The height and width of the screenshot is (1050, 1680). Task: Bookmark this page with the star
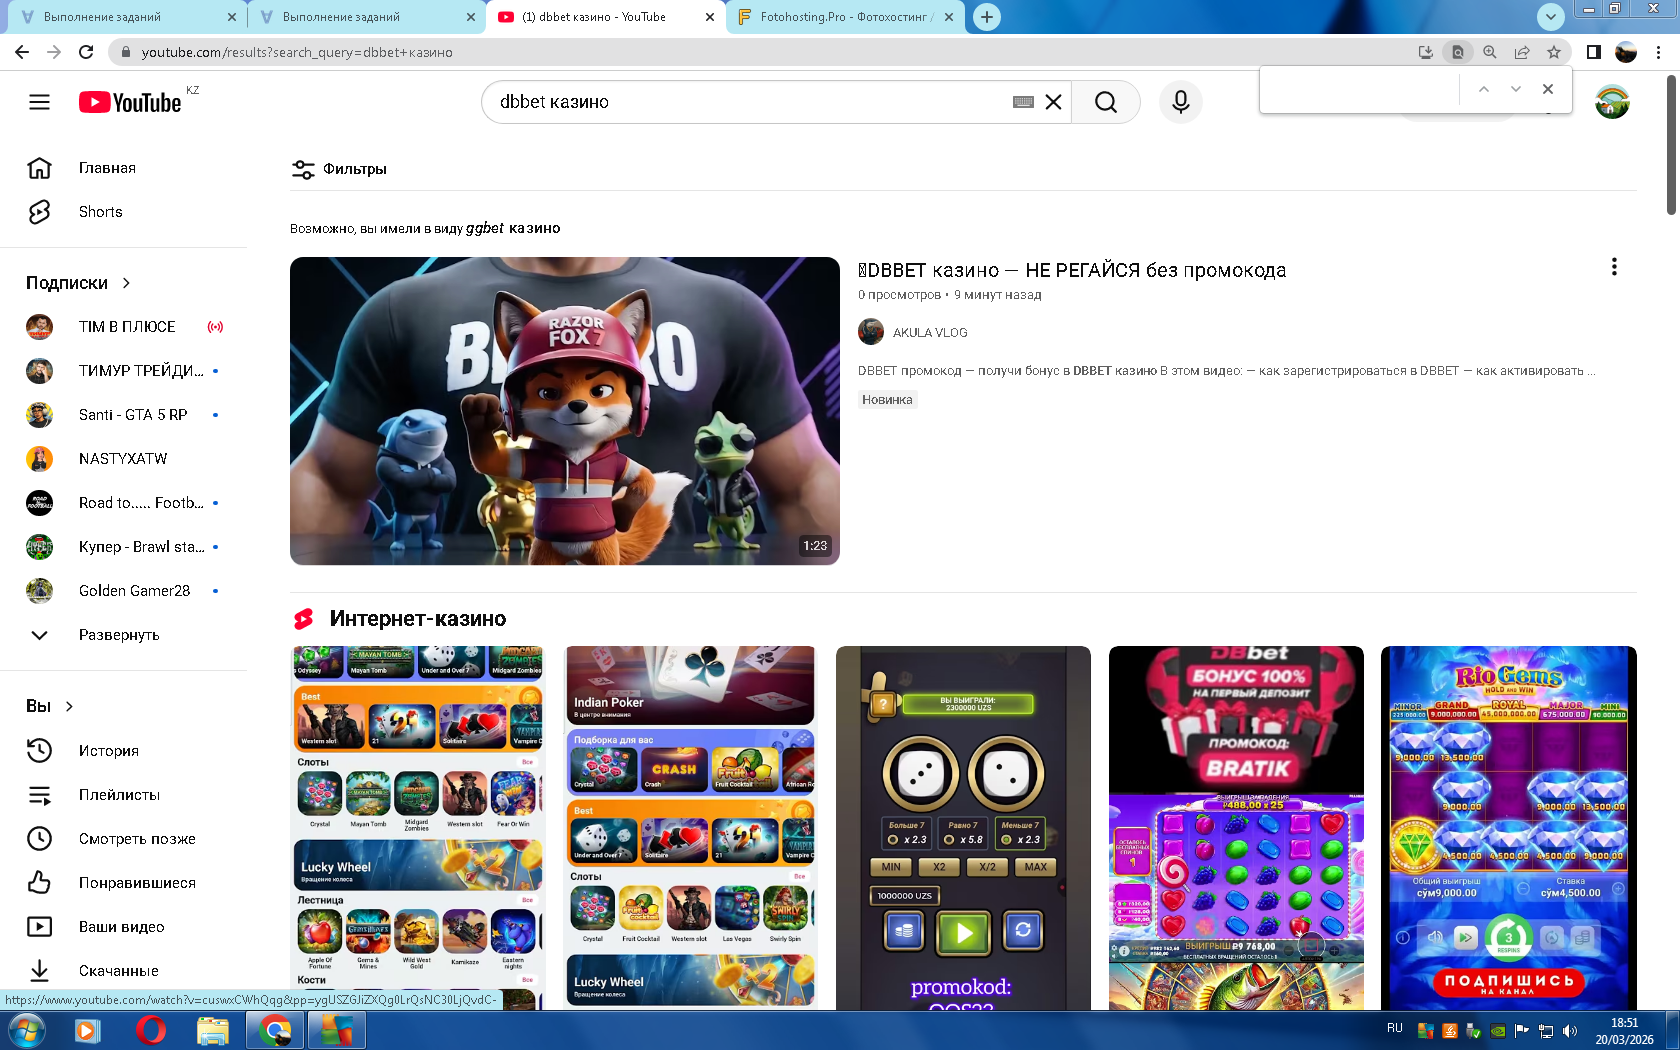1553,52
